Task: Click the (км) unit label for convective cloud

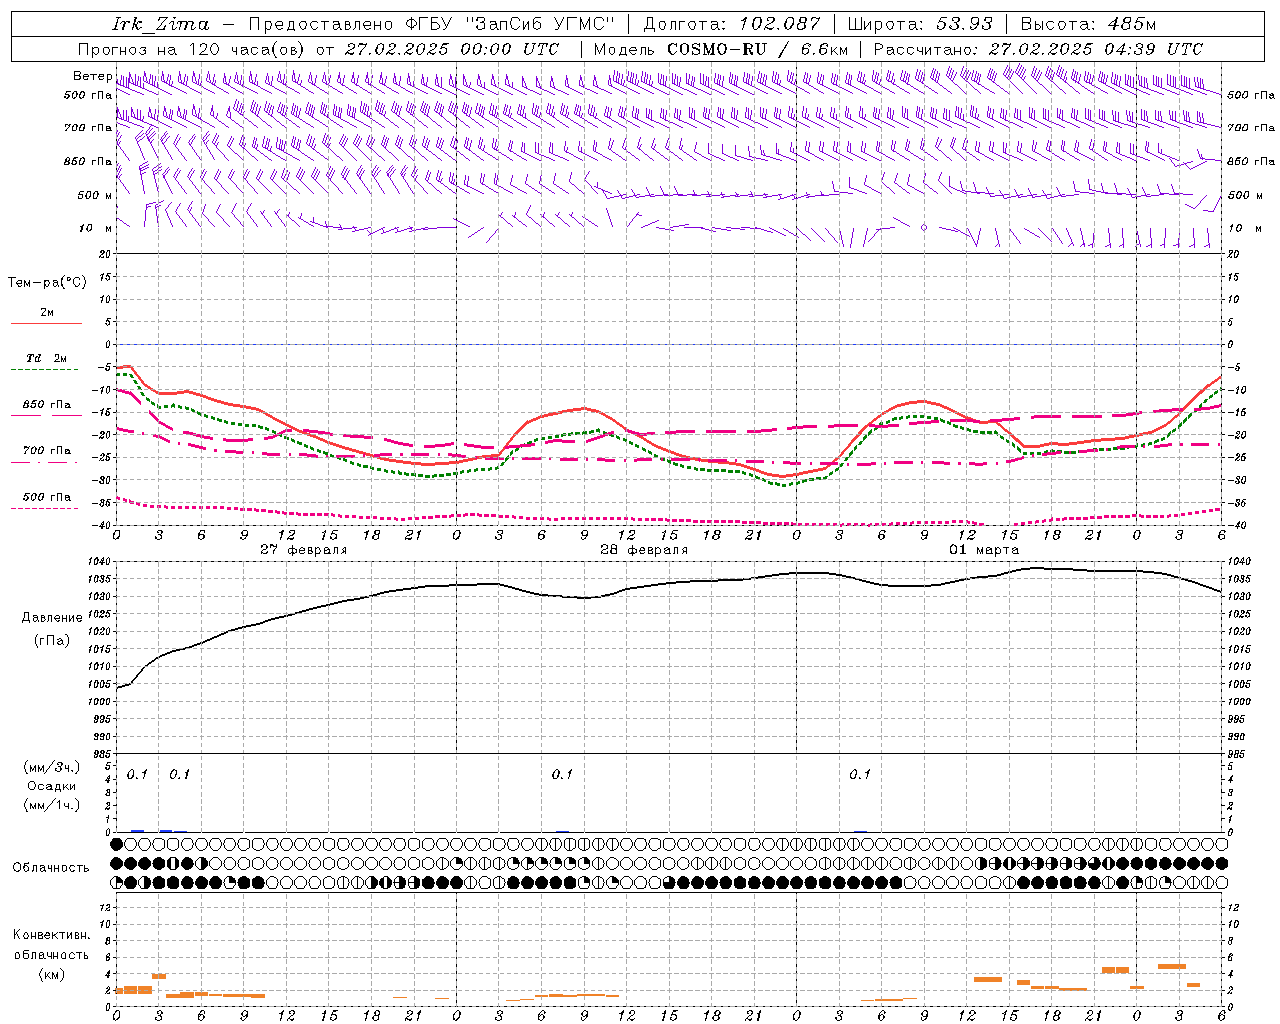Action: point(51,974)
